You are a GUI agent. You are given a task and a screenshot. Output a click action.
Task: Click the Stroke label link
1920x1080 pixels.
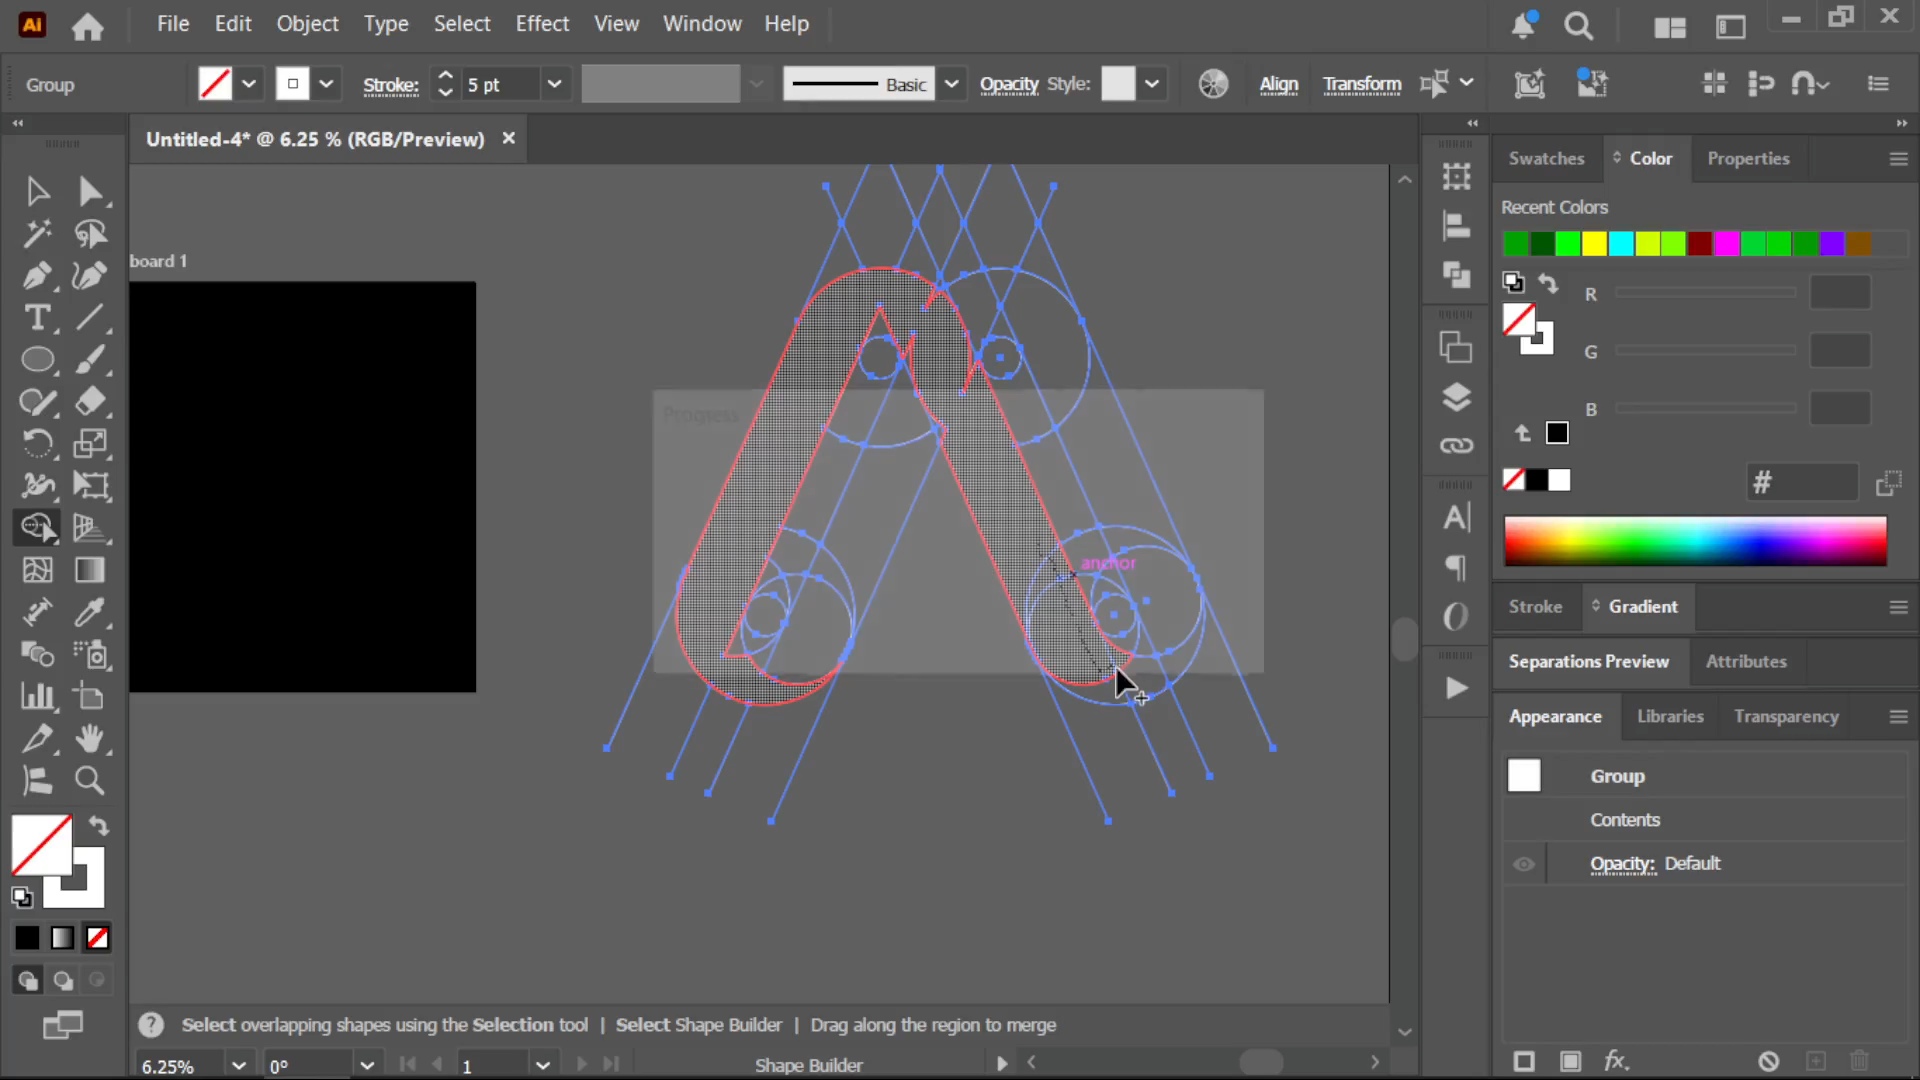[x=390, y=86]
